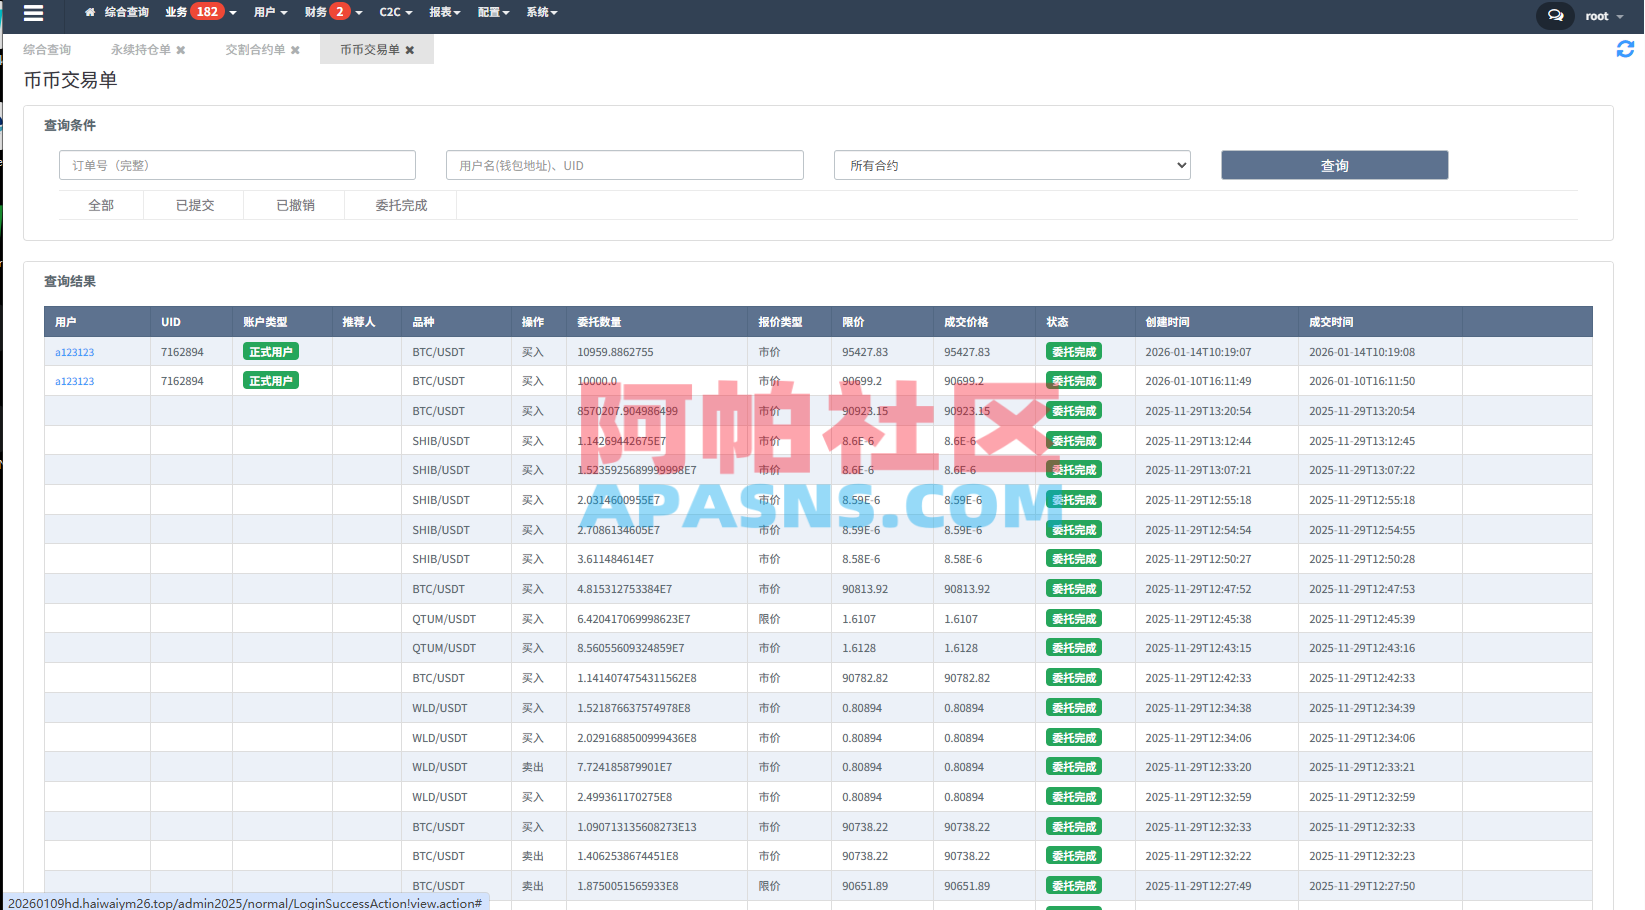Switch to the 交割合约单 tab

point(255,50)
